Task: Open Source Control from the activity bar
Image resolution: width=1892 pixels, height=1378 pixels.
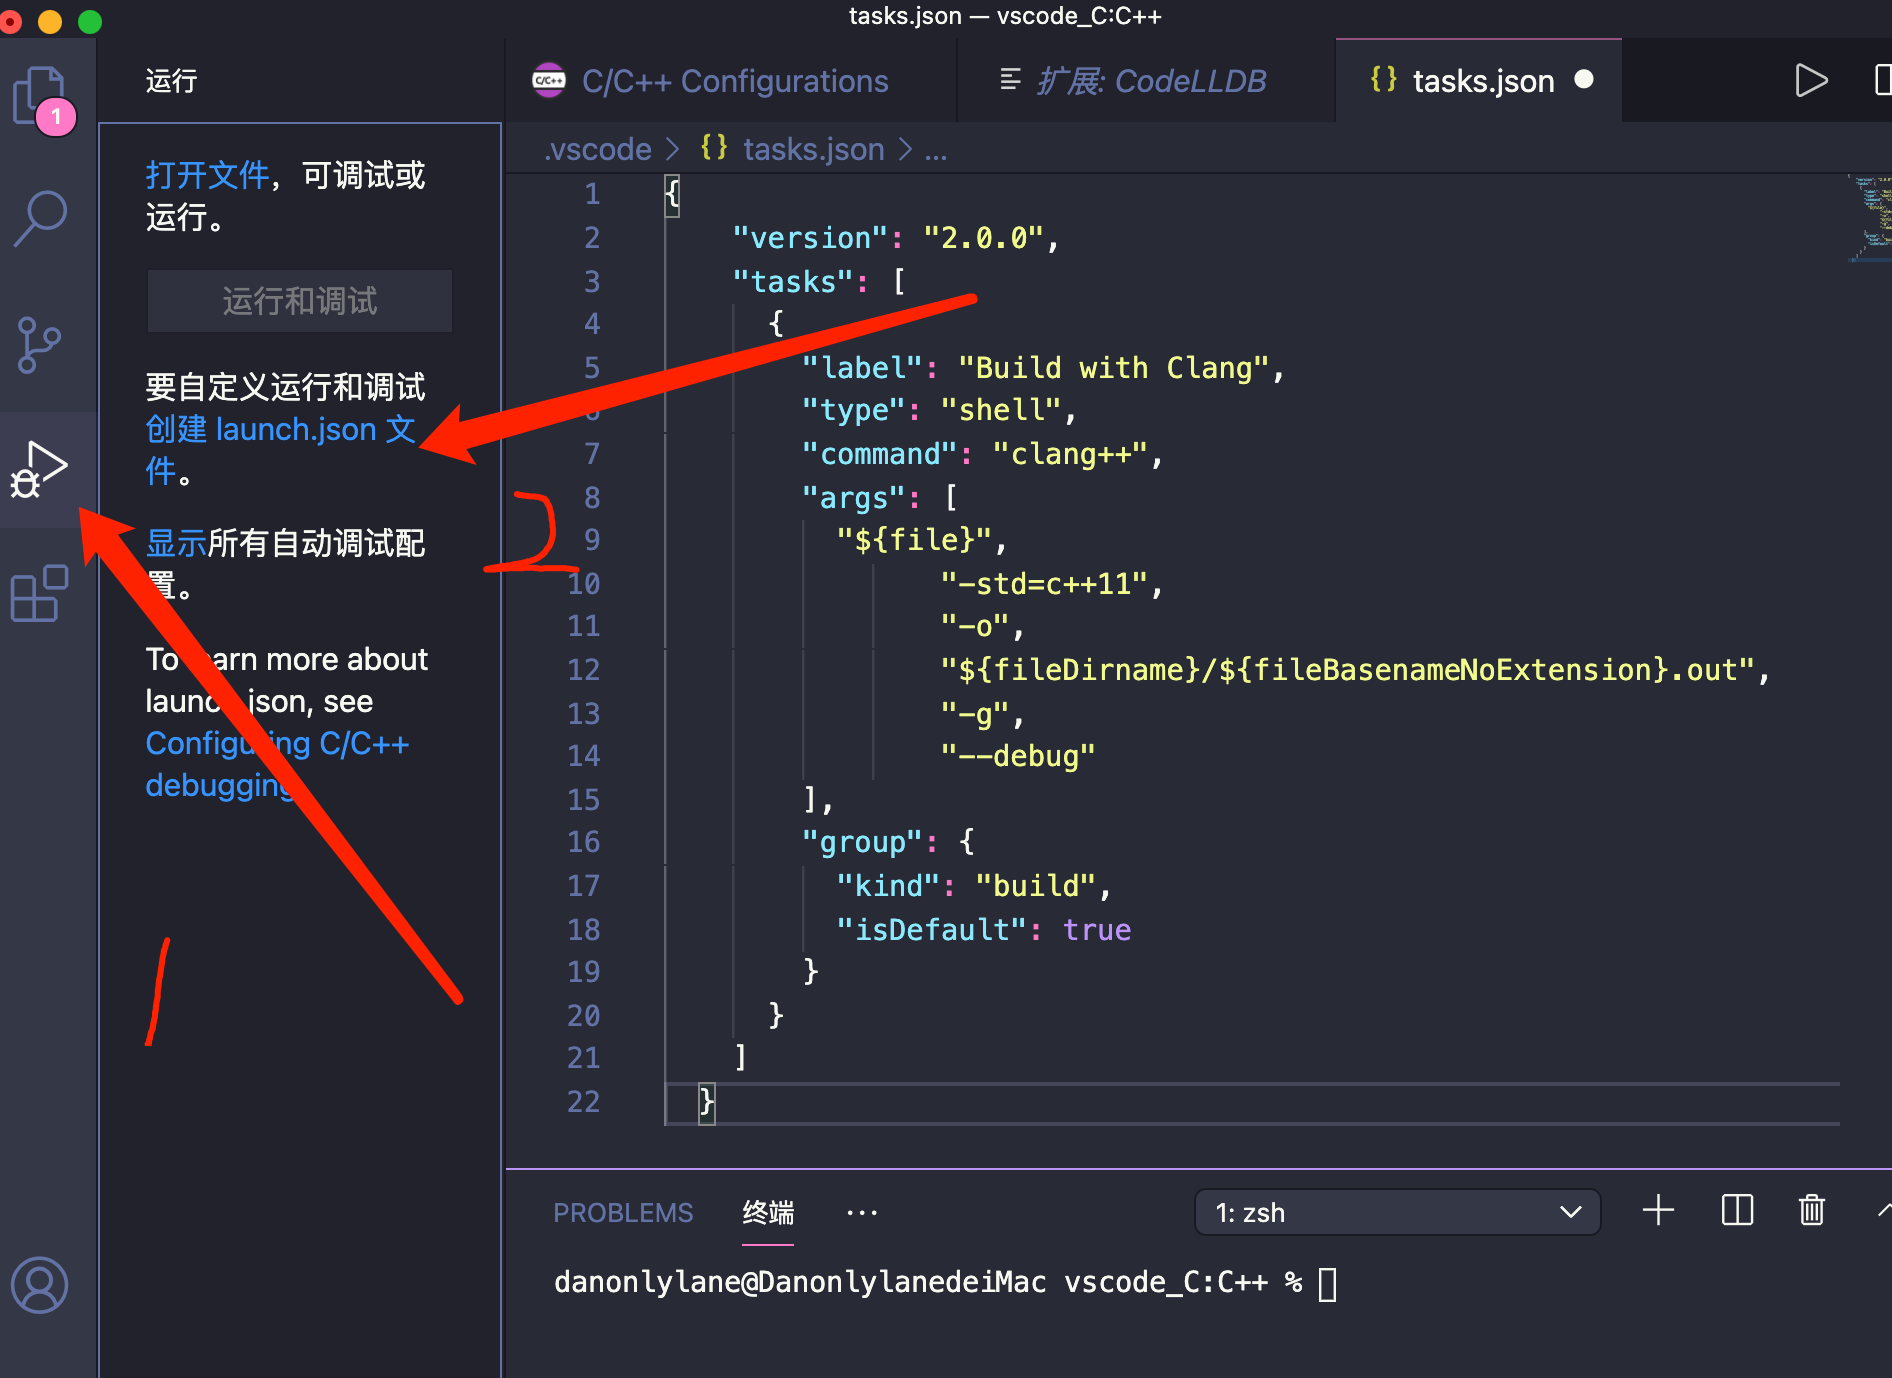Action: click(40, 345)
